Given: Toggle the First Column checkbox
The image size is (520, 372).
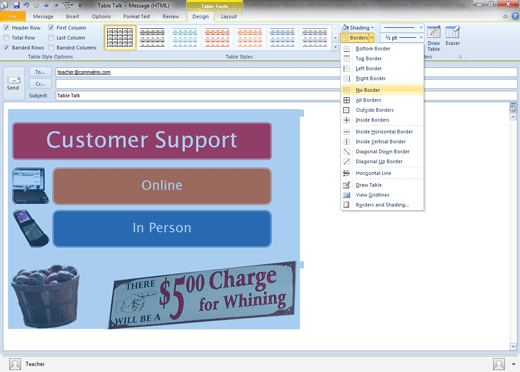Looking at the screenshot, I should [x=51, y=28].
